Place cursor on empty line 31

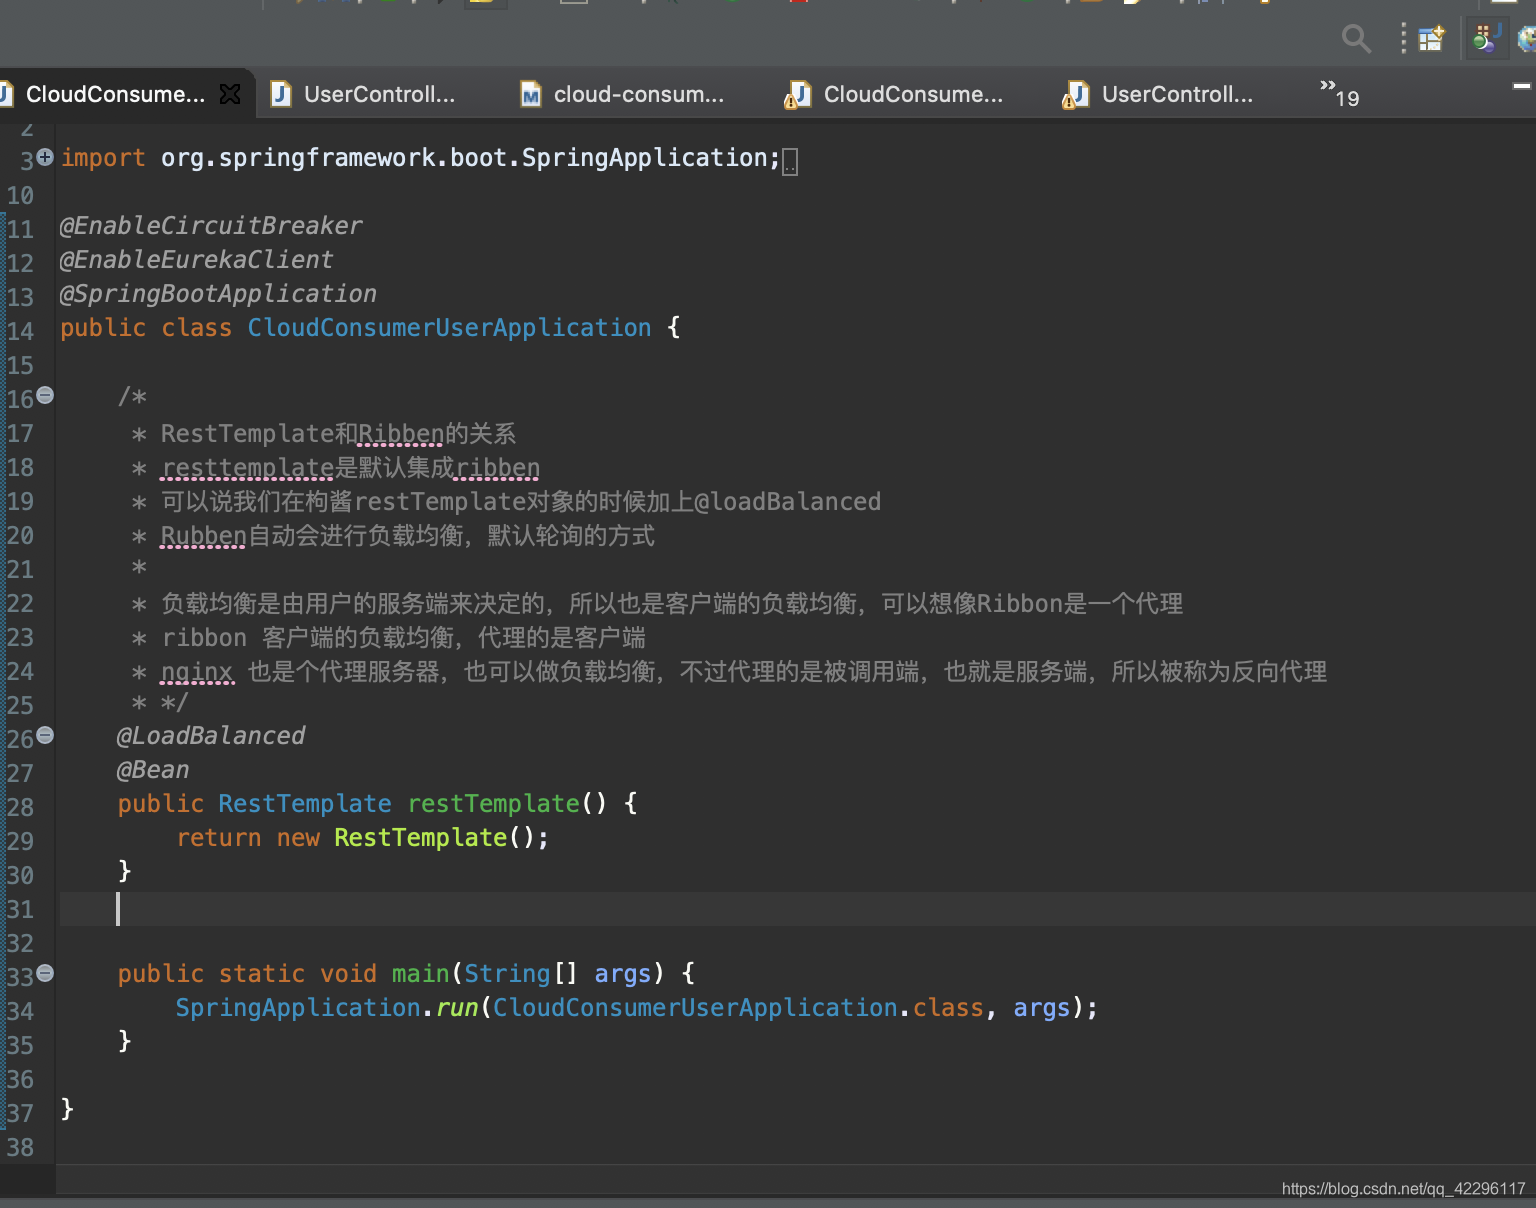796,909
